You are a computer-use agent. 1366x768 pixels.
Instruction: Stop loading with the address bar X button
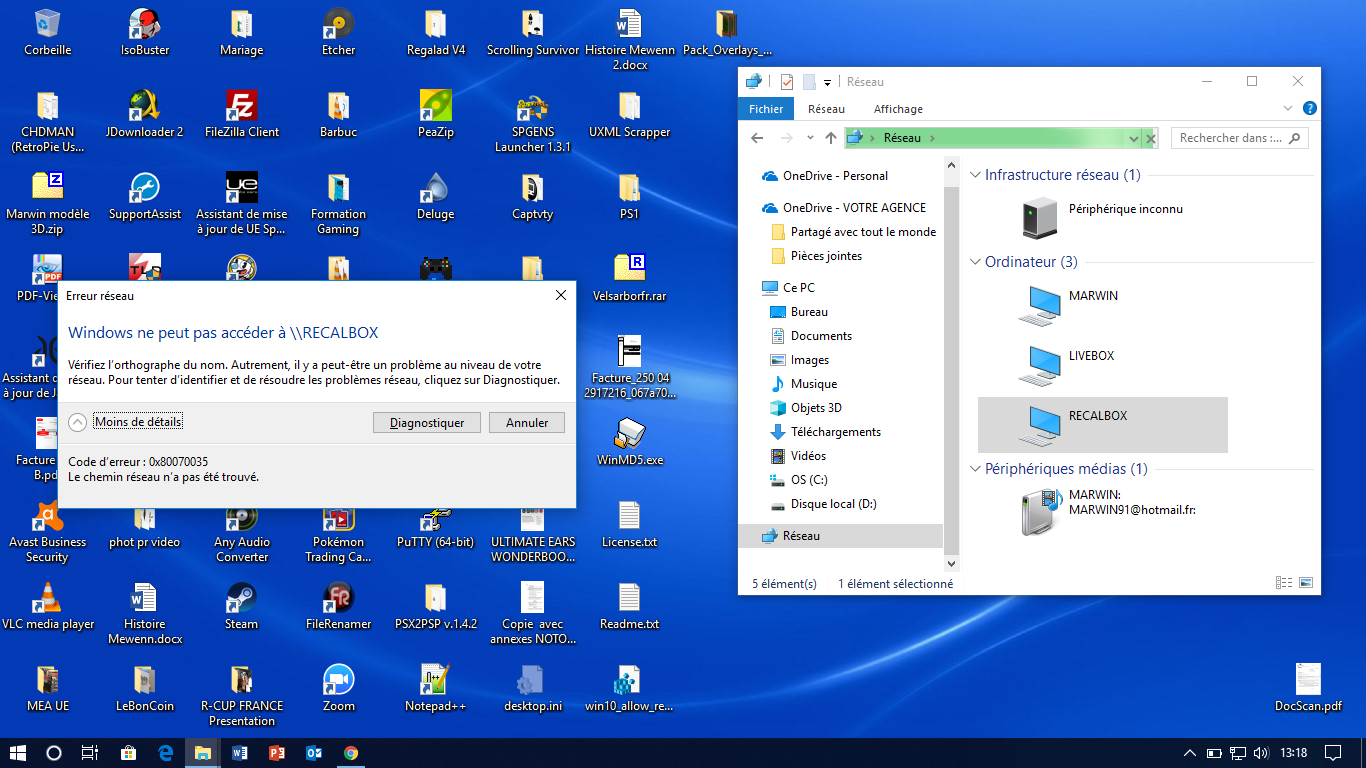[x=1151, y=138]
